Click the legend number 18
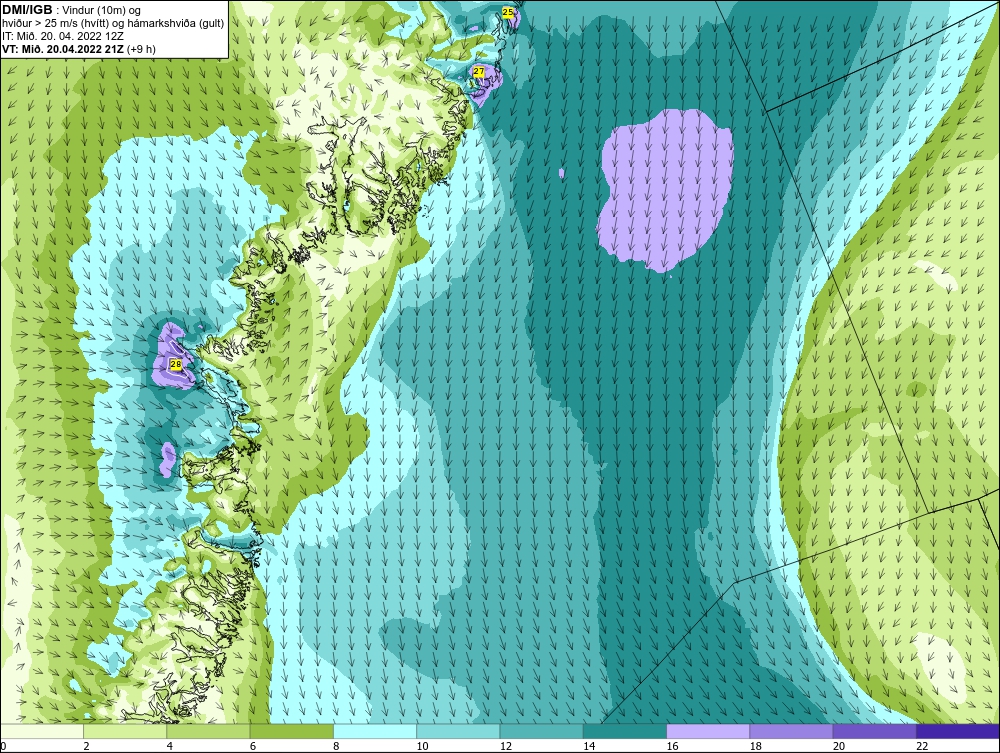This screenshot has width=1000, height=753. [756, 747]
